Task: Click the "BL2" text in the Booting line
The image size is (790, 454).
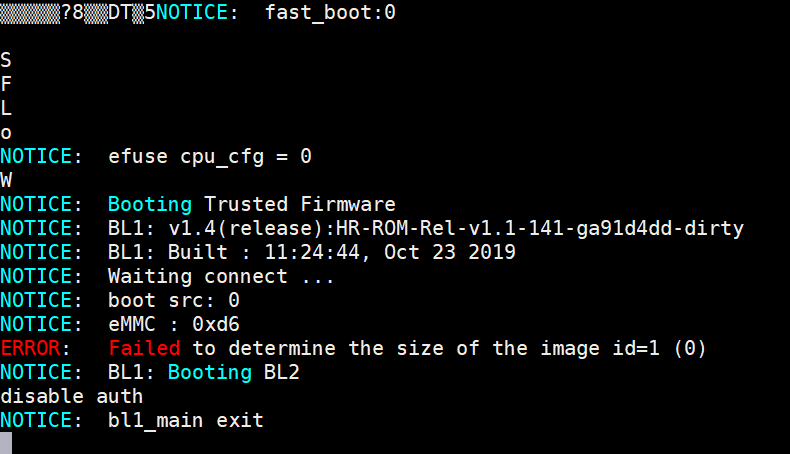Action: tap(282, 372)
